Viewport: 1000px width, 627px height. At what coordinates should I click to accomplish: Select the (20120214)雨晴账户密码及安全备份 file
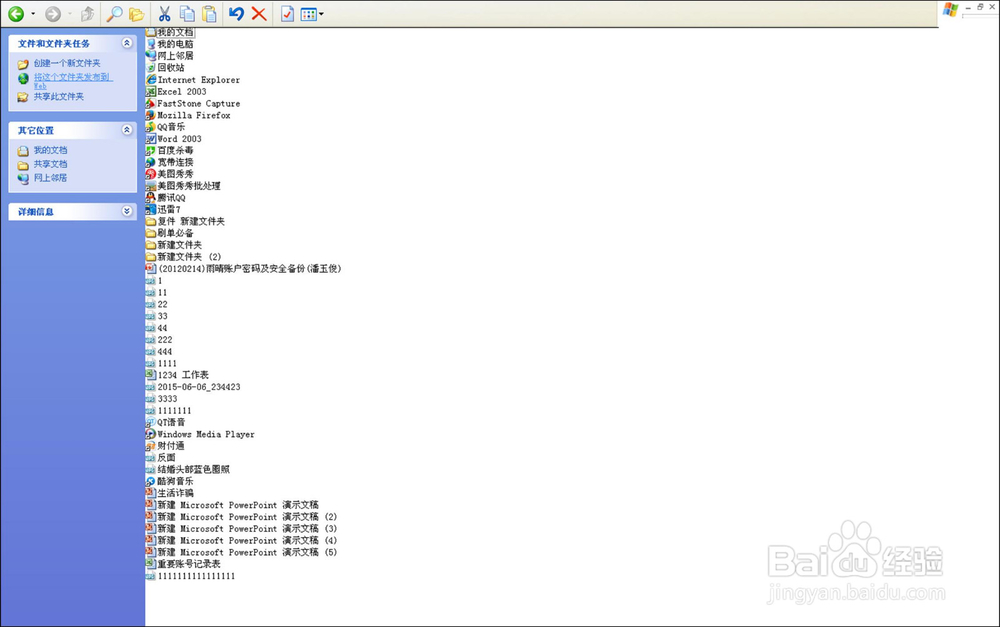pos(244,269)
